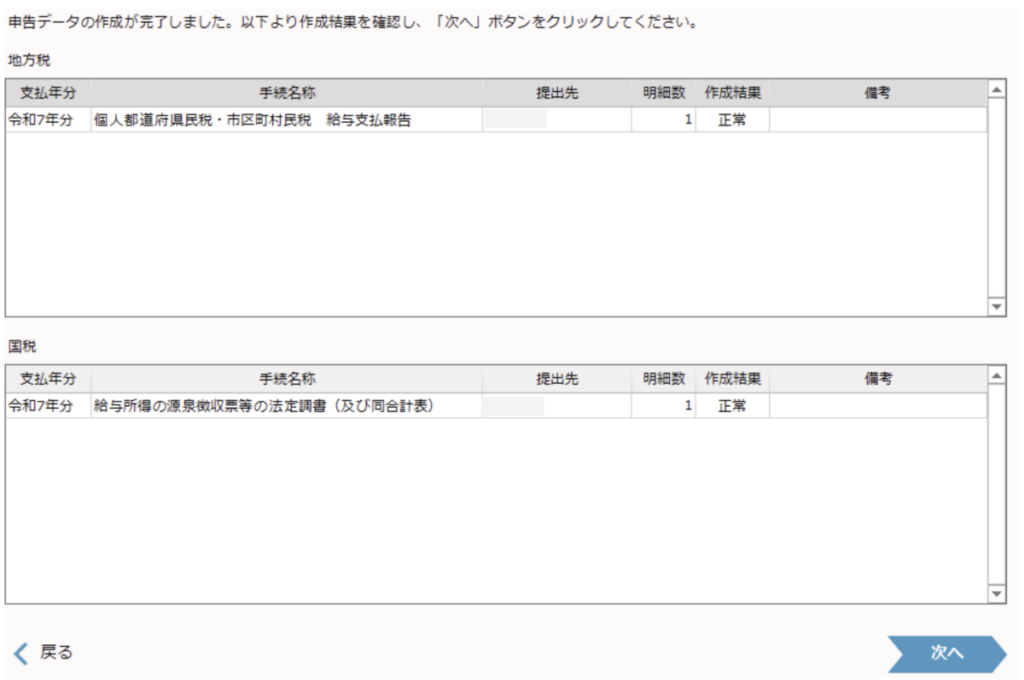Click 備考 header in 地方税 table
Image resolution: width=1024 pixels, height=680 pixels.
(877, 93)
